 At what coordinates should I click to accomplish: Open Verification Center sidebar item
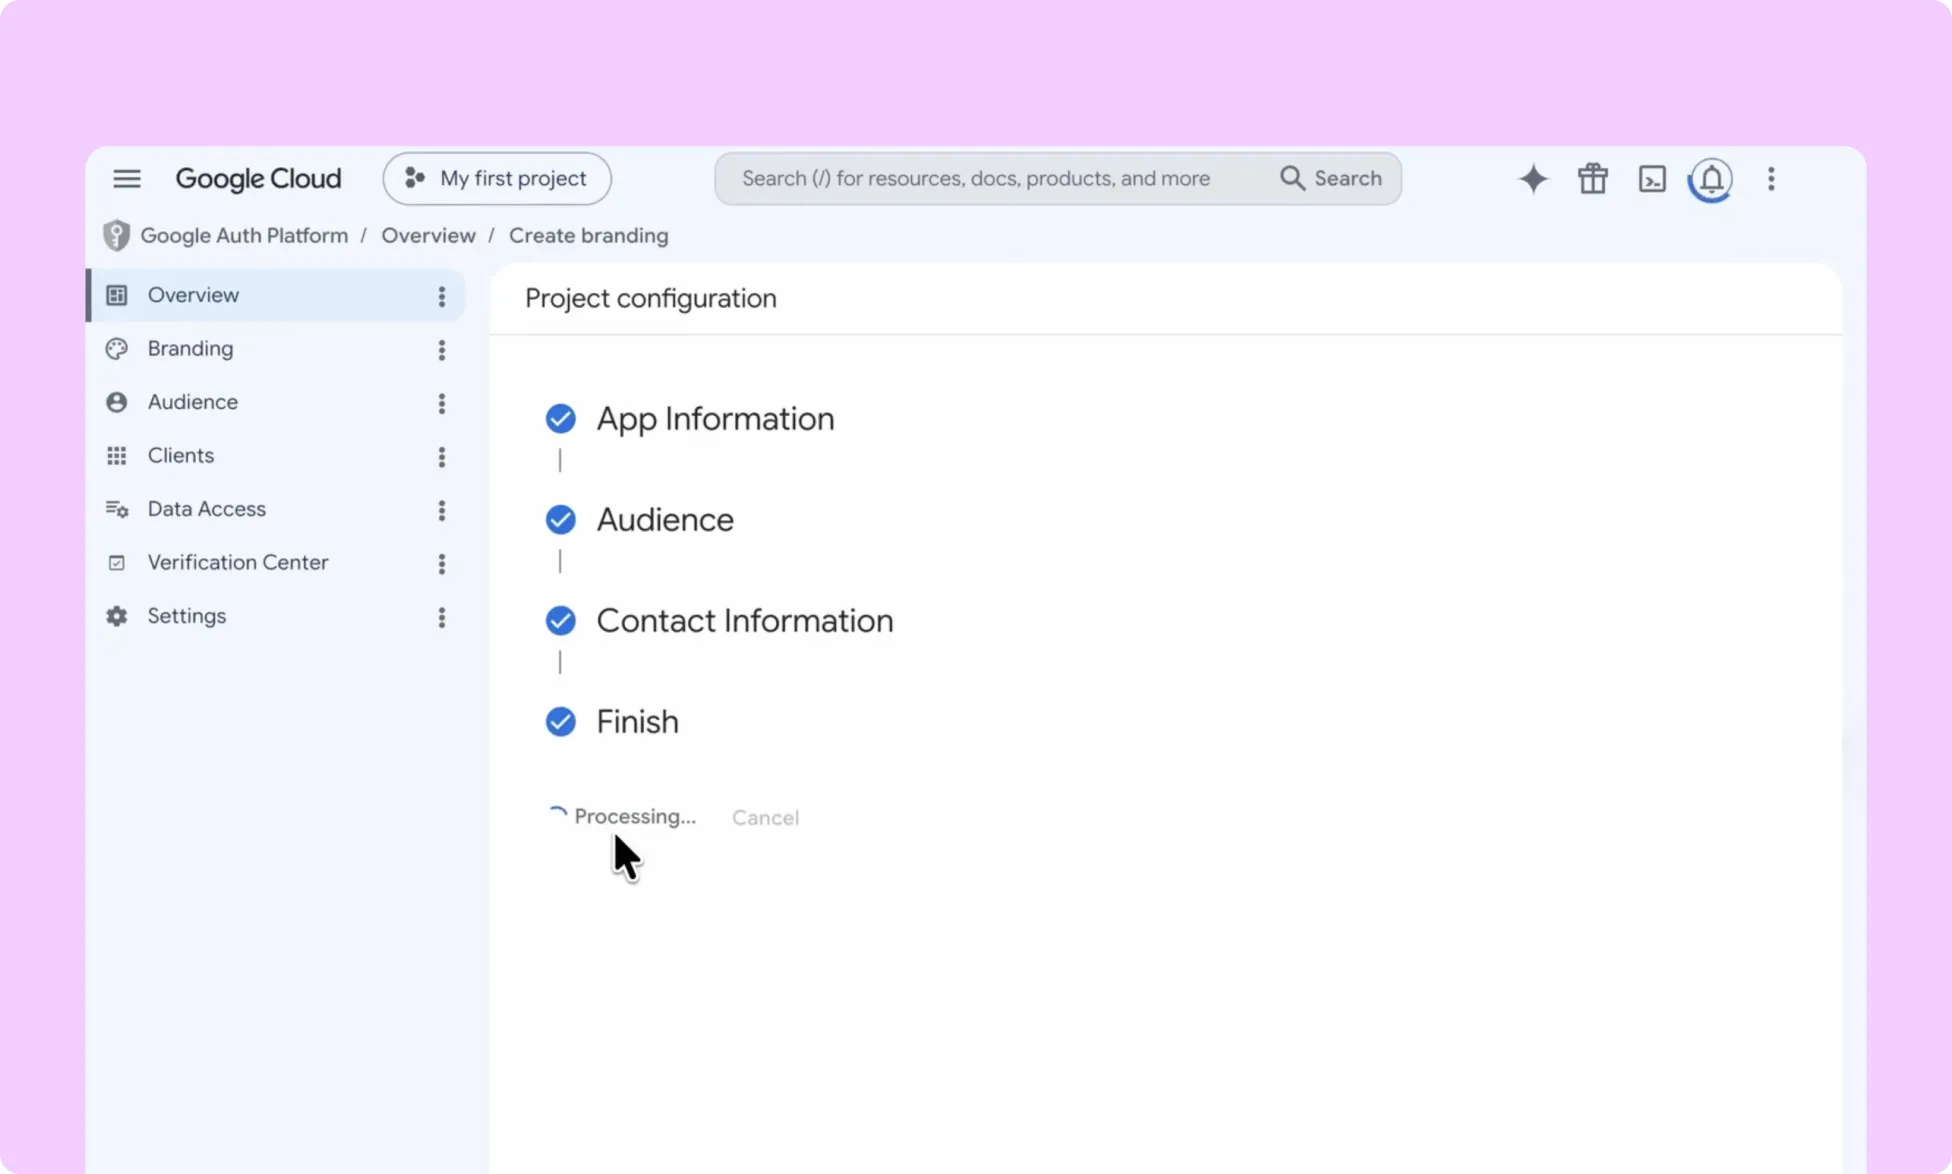click(276, 563)
